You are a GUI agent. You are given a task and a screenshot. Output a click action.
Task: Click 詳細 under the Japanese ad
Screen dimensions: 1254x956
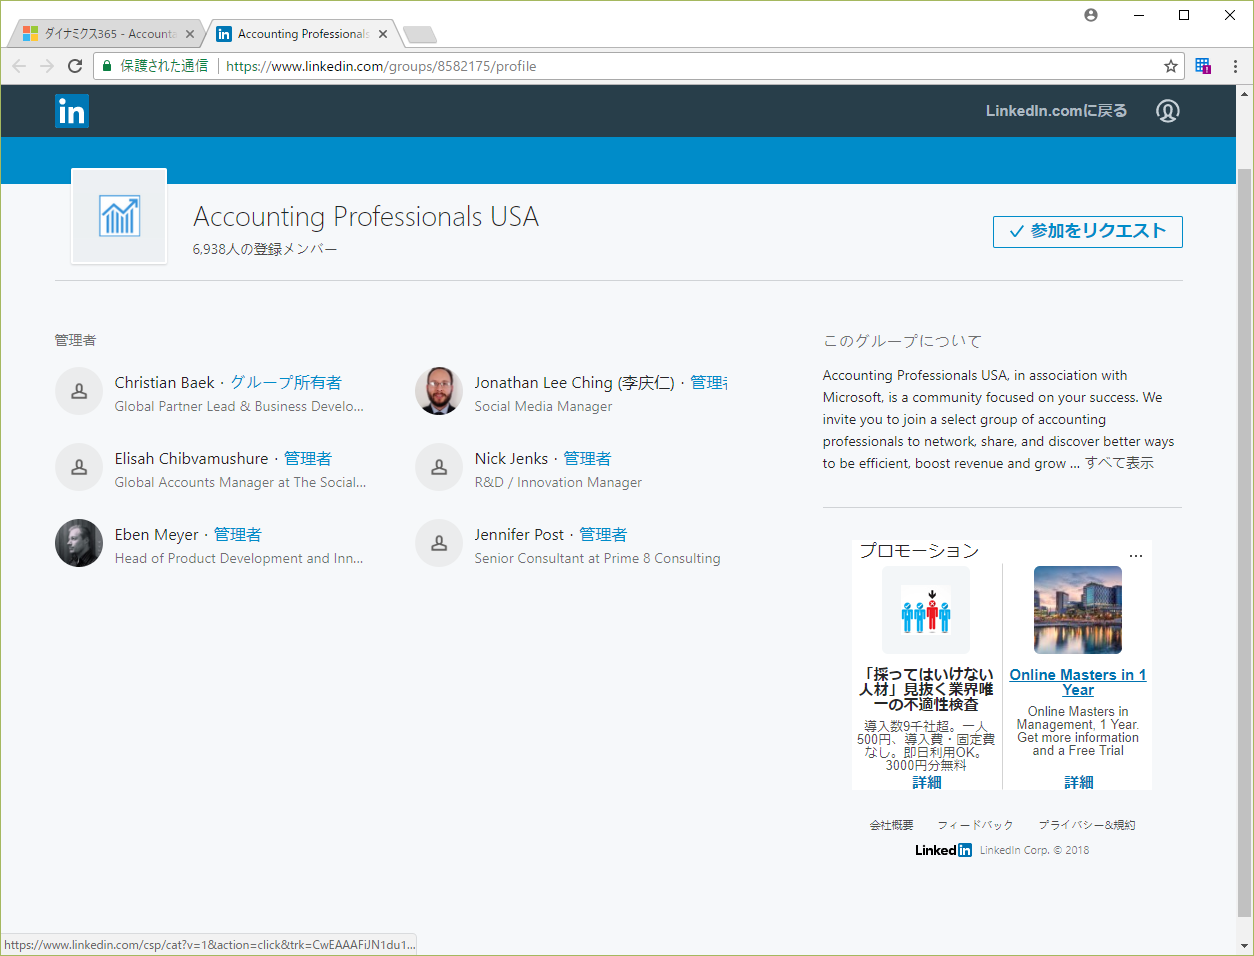tap(927, 782)
